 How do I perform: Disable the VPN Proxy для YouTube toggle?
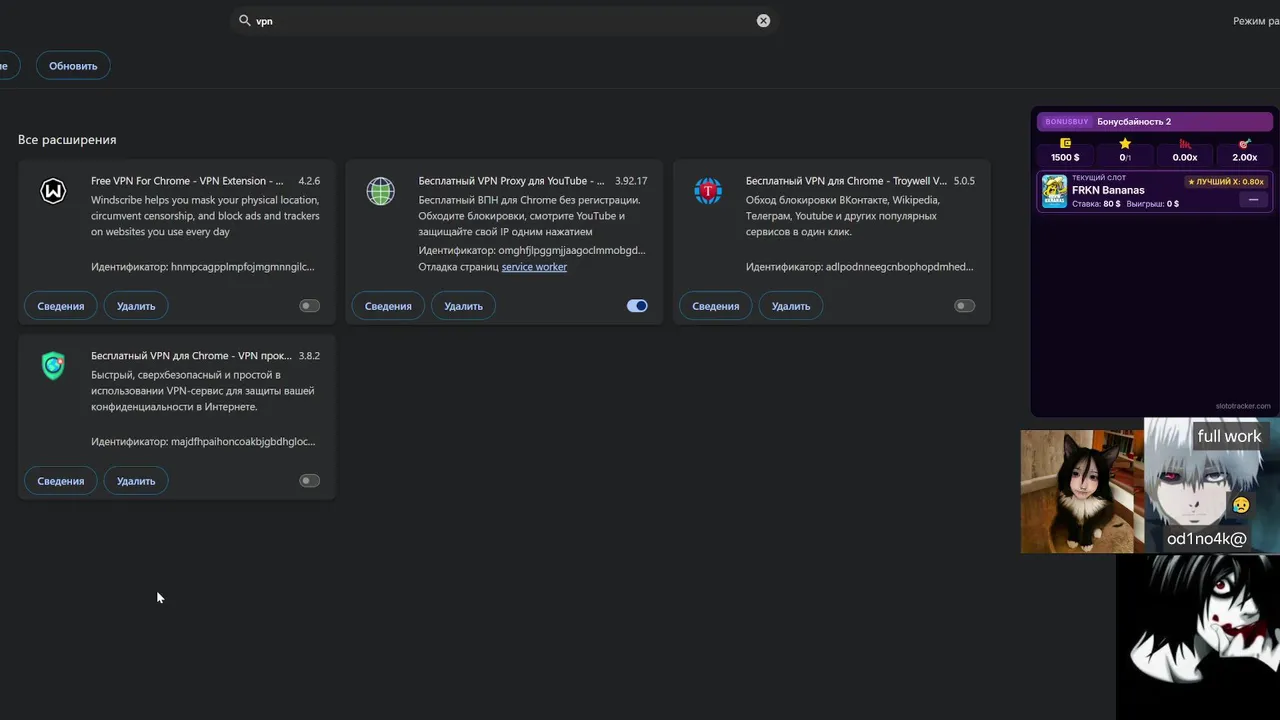637,306
